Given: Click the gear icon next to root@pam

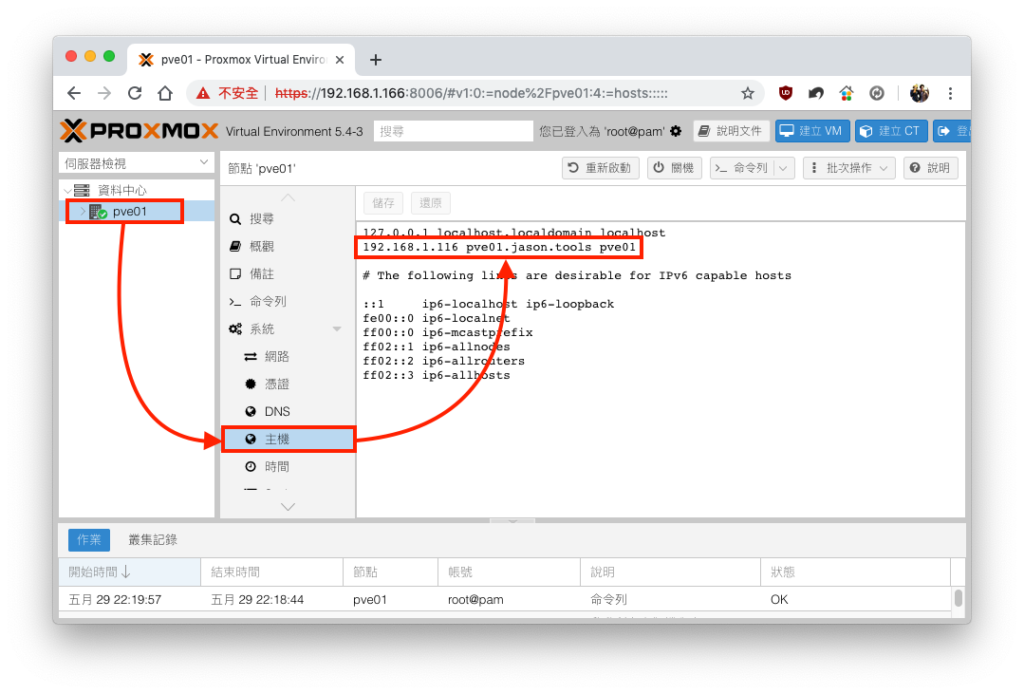Looking at the screenshot, I should [x=676, y=131].
